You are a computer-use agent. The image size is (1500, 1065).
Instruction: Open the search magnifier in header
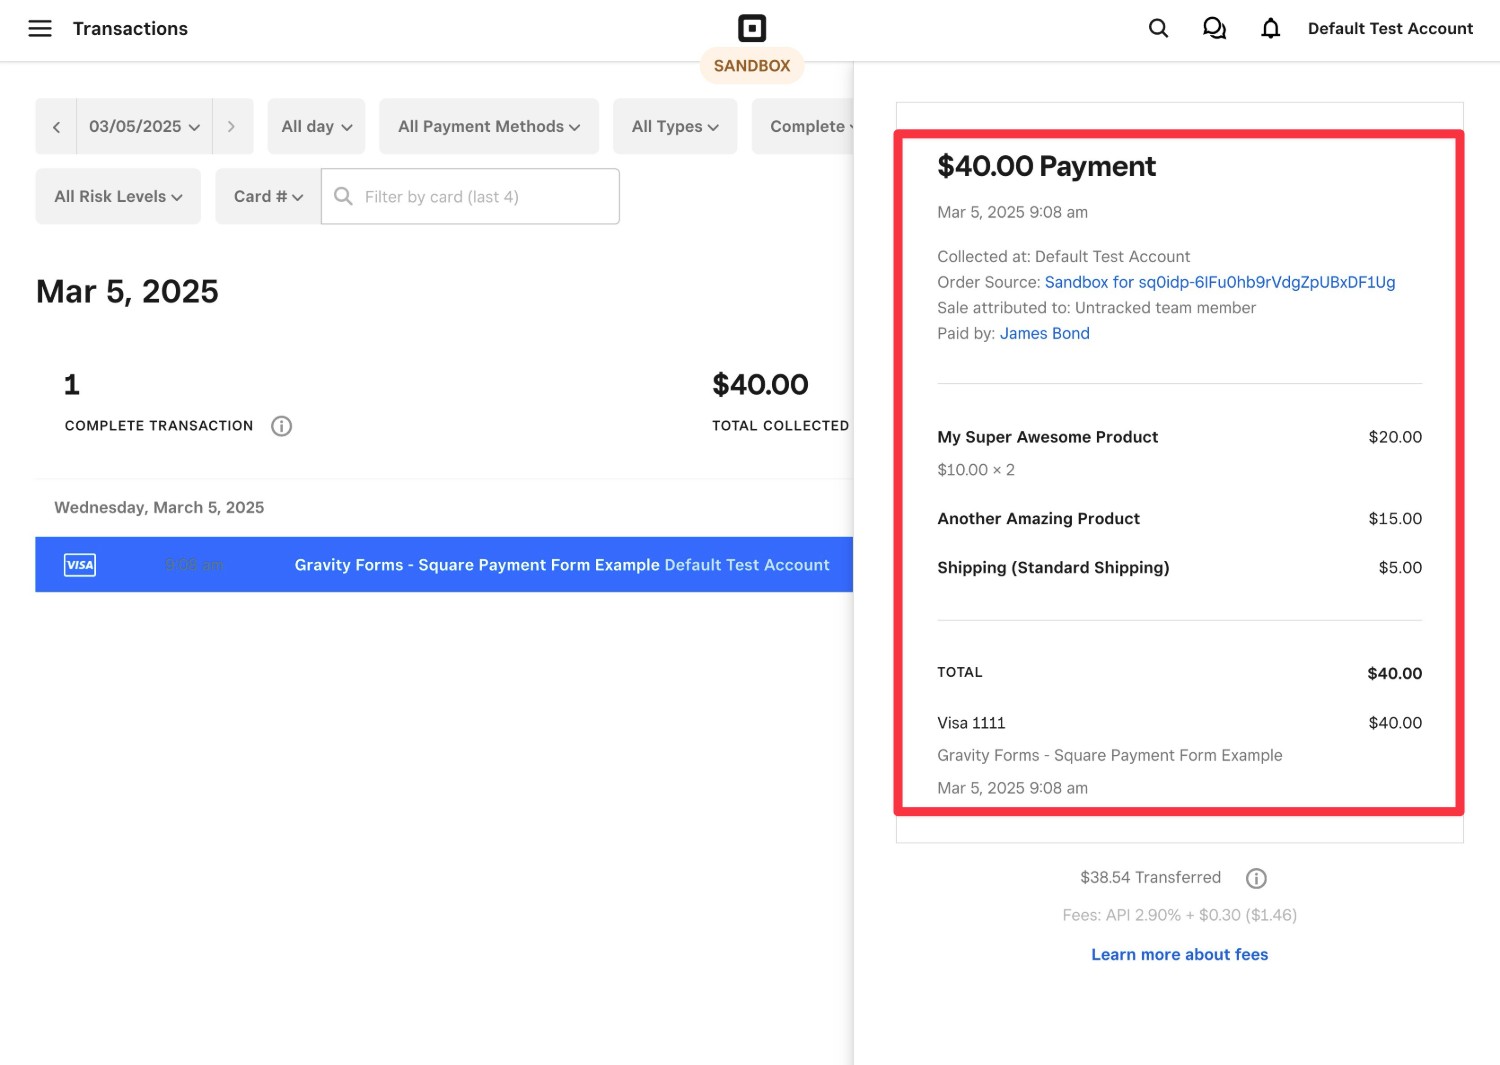[1158, 28]
